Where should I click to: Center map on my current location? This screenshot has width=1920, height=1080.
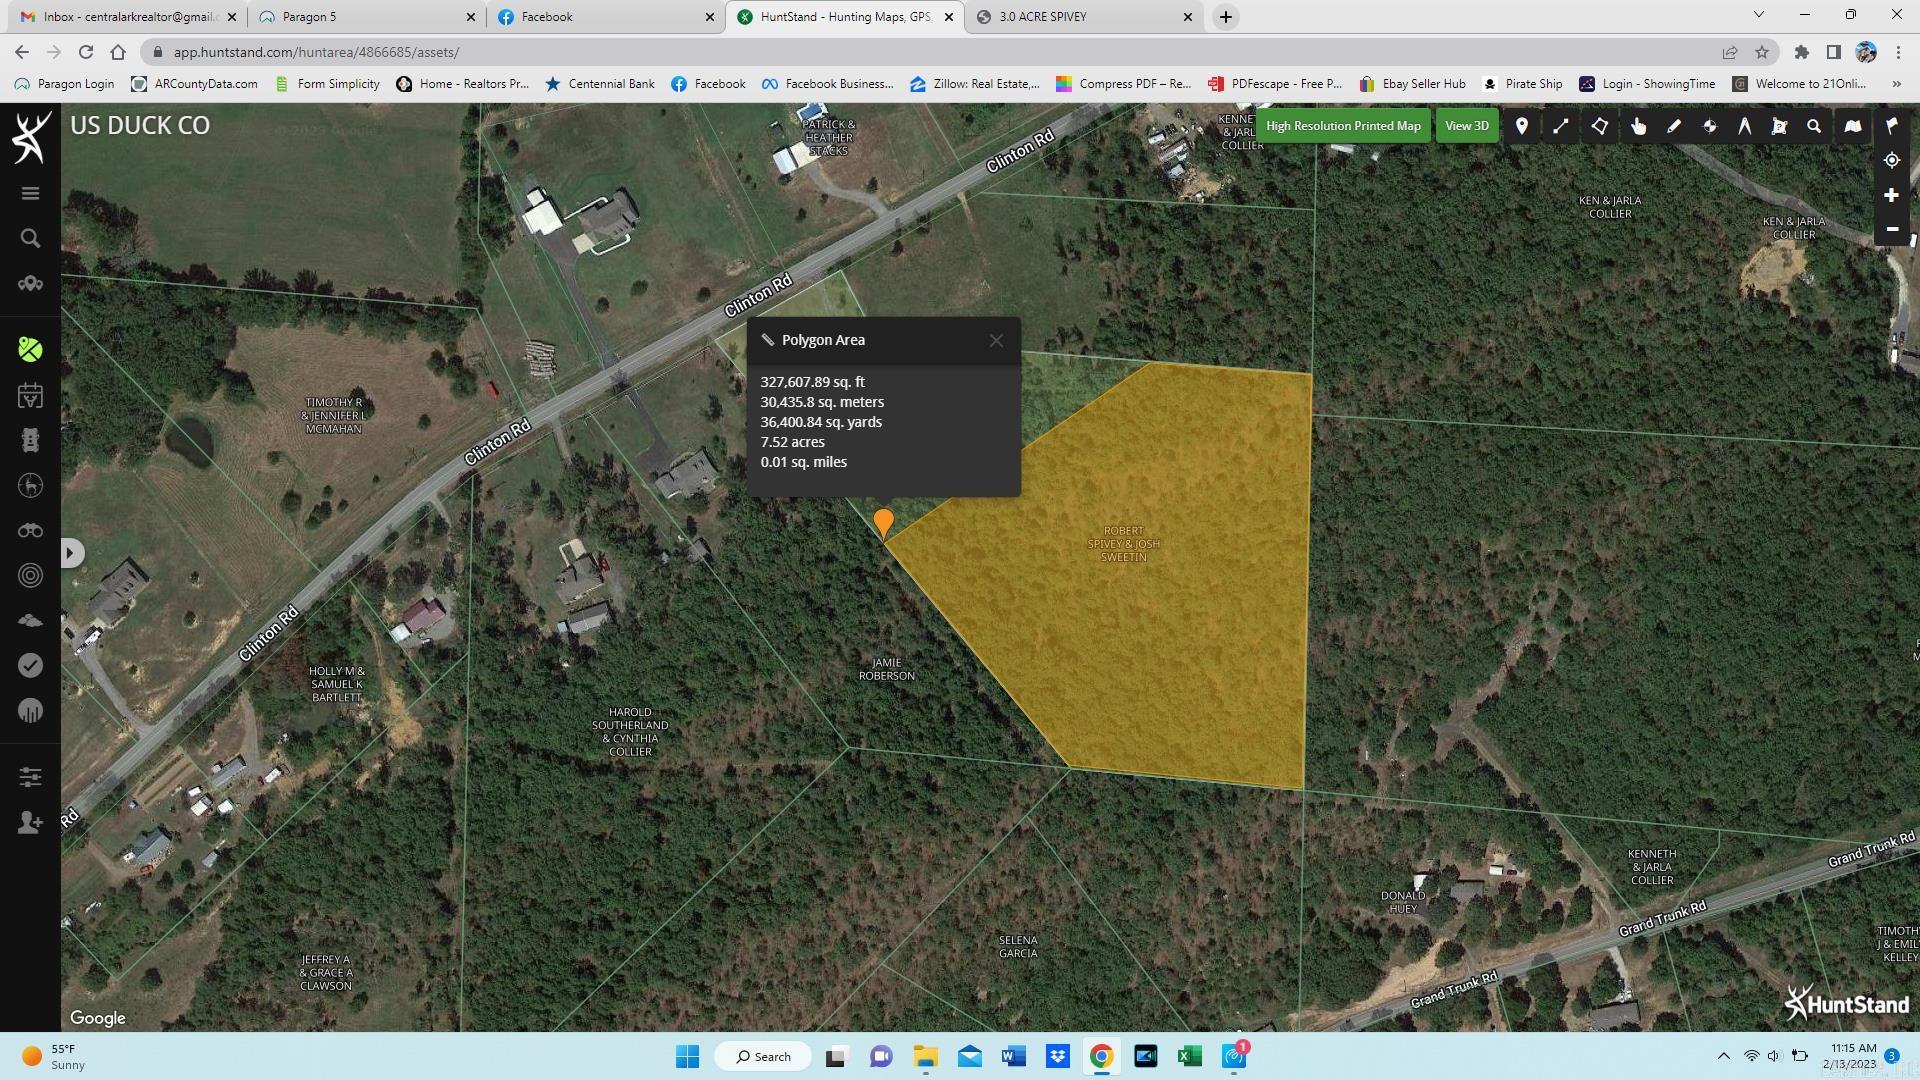click(x=1891, y=160)
